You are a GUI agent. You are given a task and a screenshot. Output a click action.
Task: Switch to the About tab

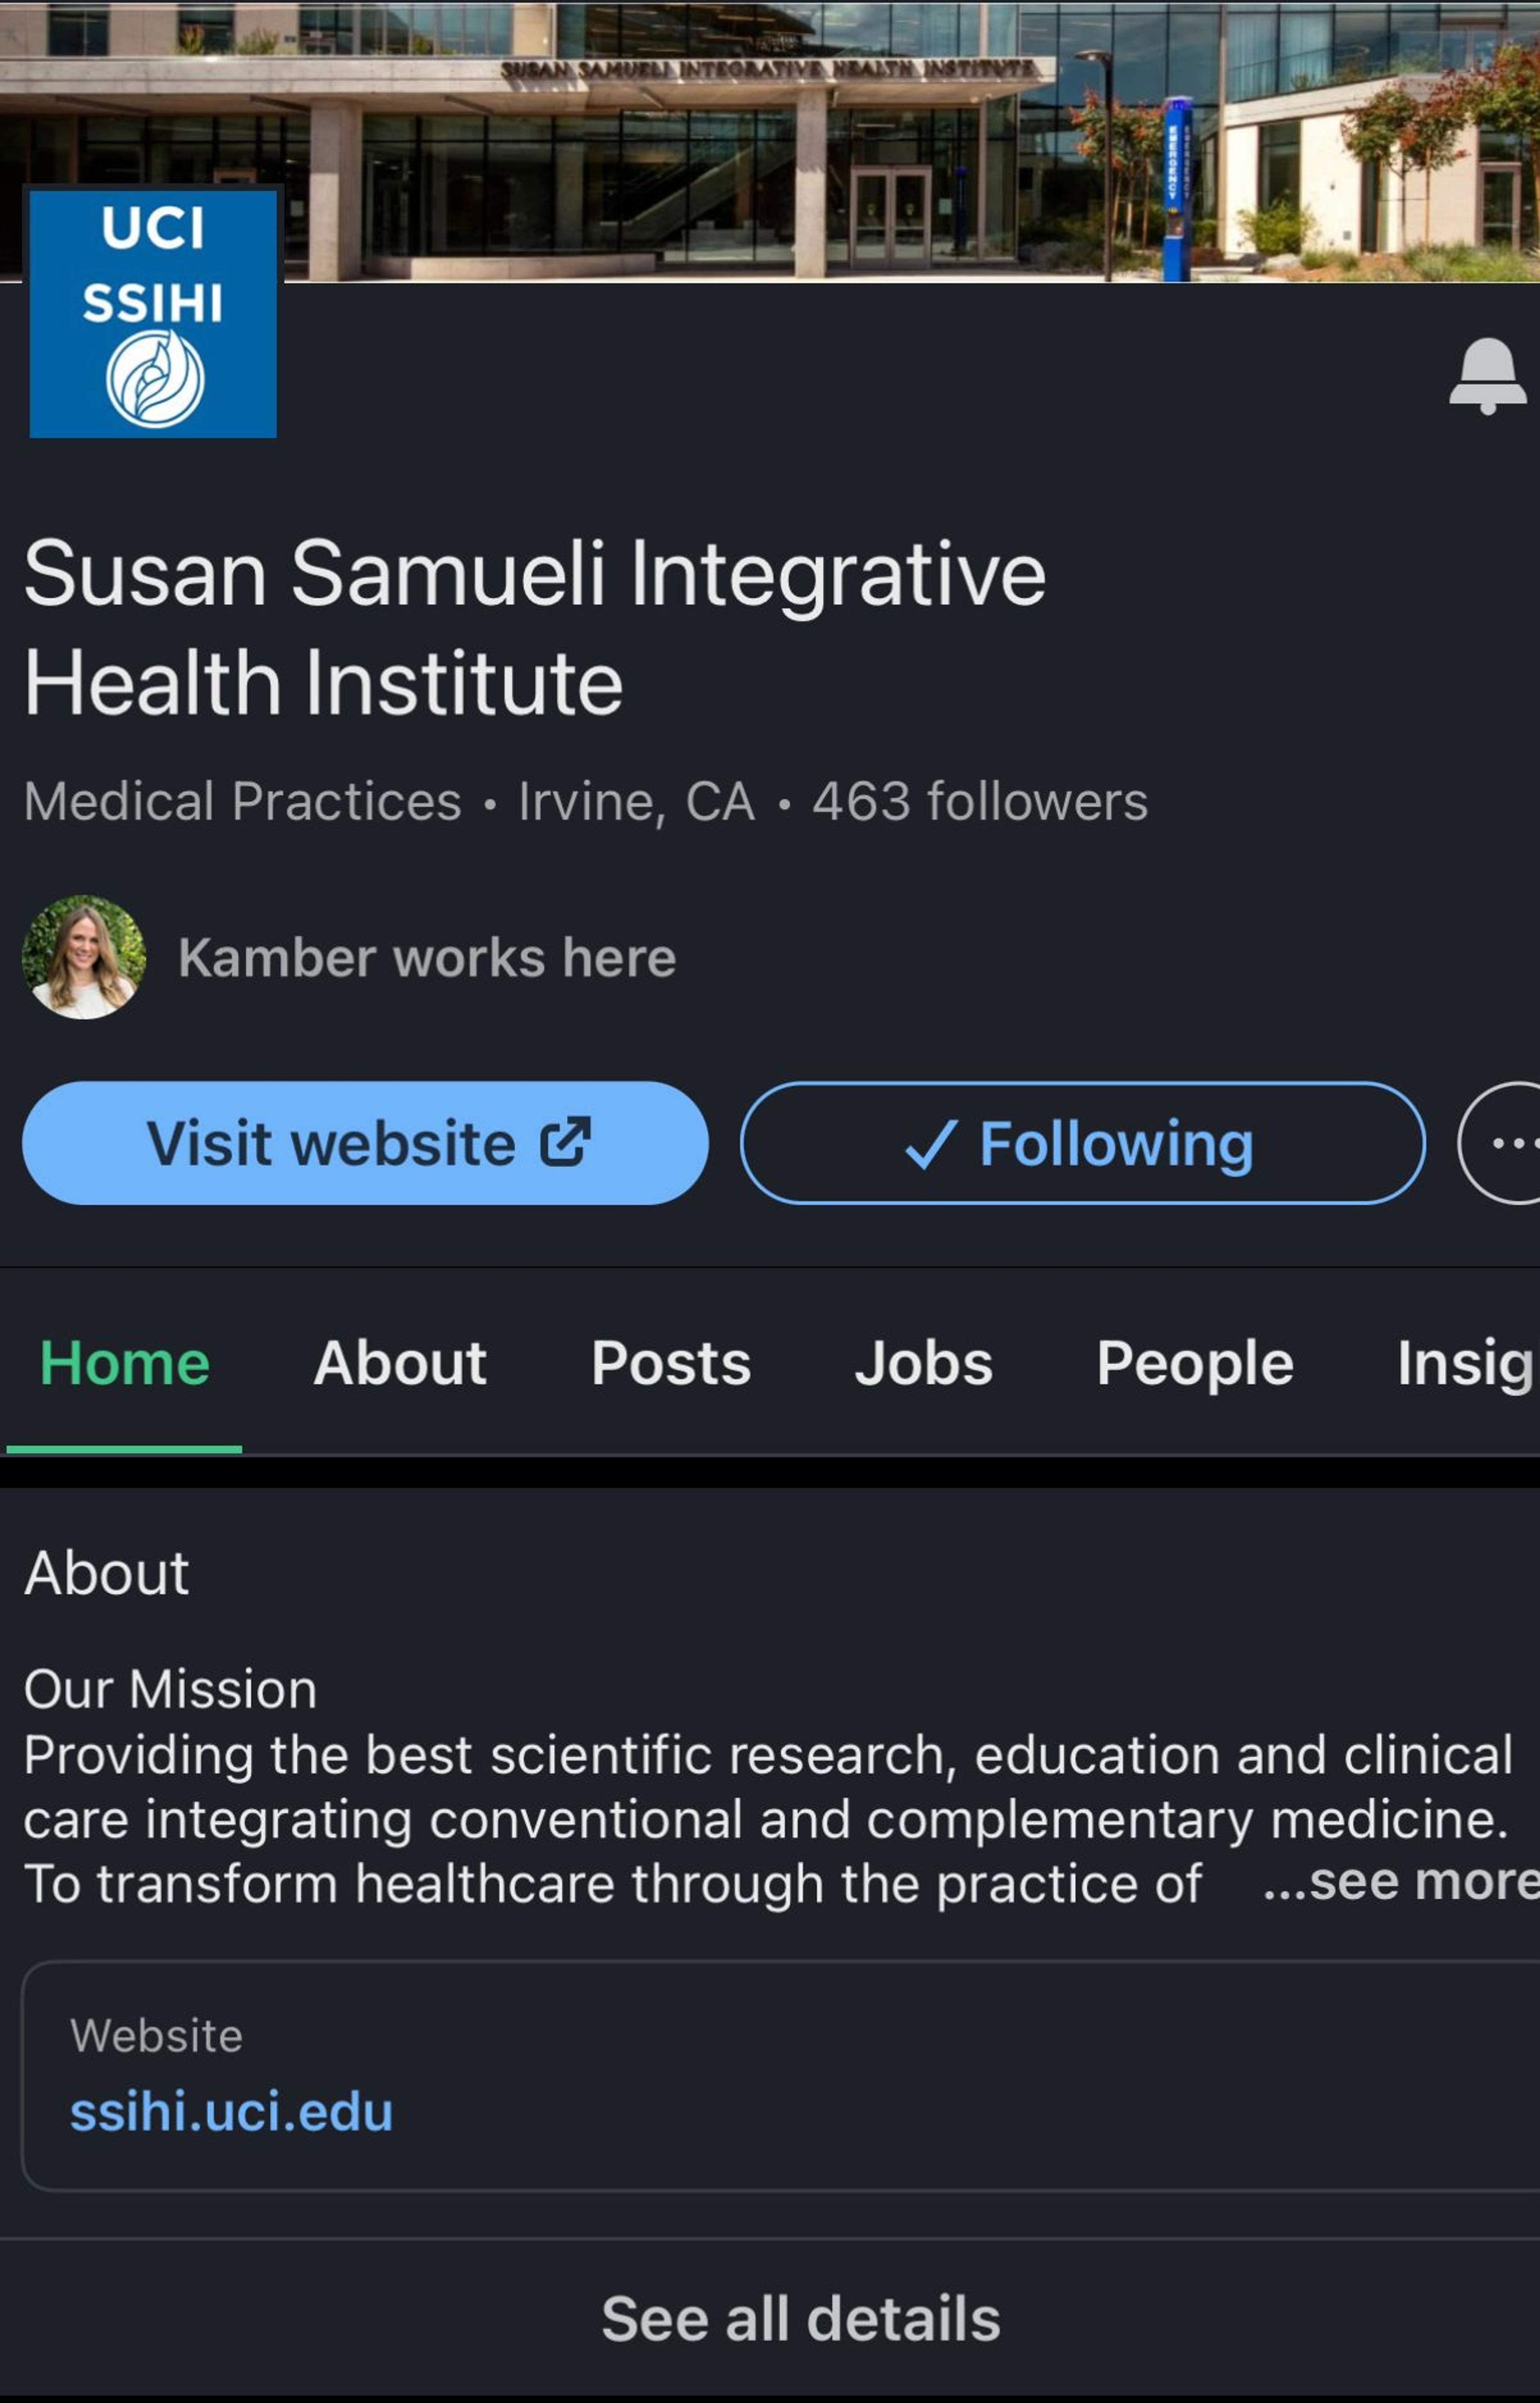(x=400, y=1363)
